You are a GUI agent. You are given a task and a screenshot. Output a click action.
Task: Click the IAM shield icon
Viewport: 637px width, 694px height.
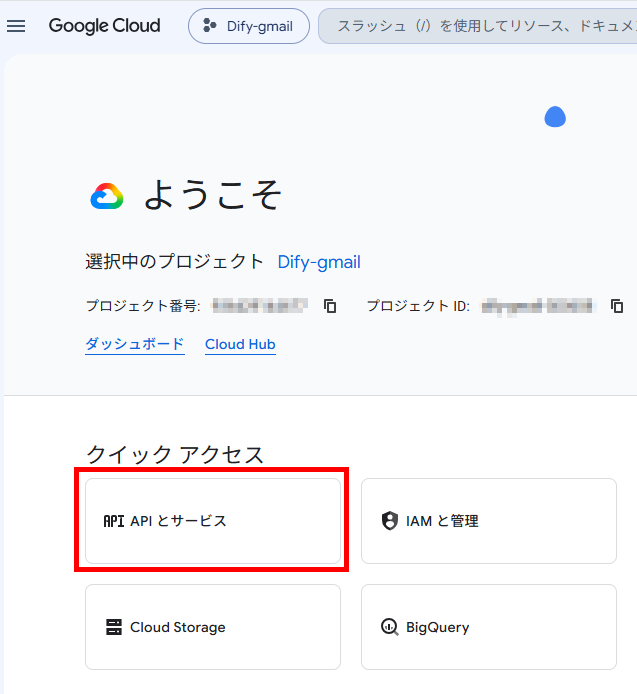(x=390, y=521)
